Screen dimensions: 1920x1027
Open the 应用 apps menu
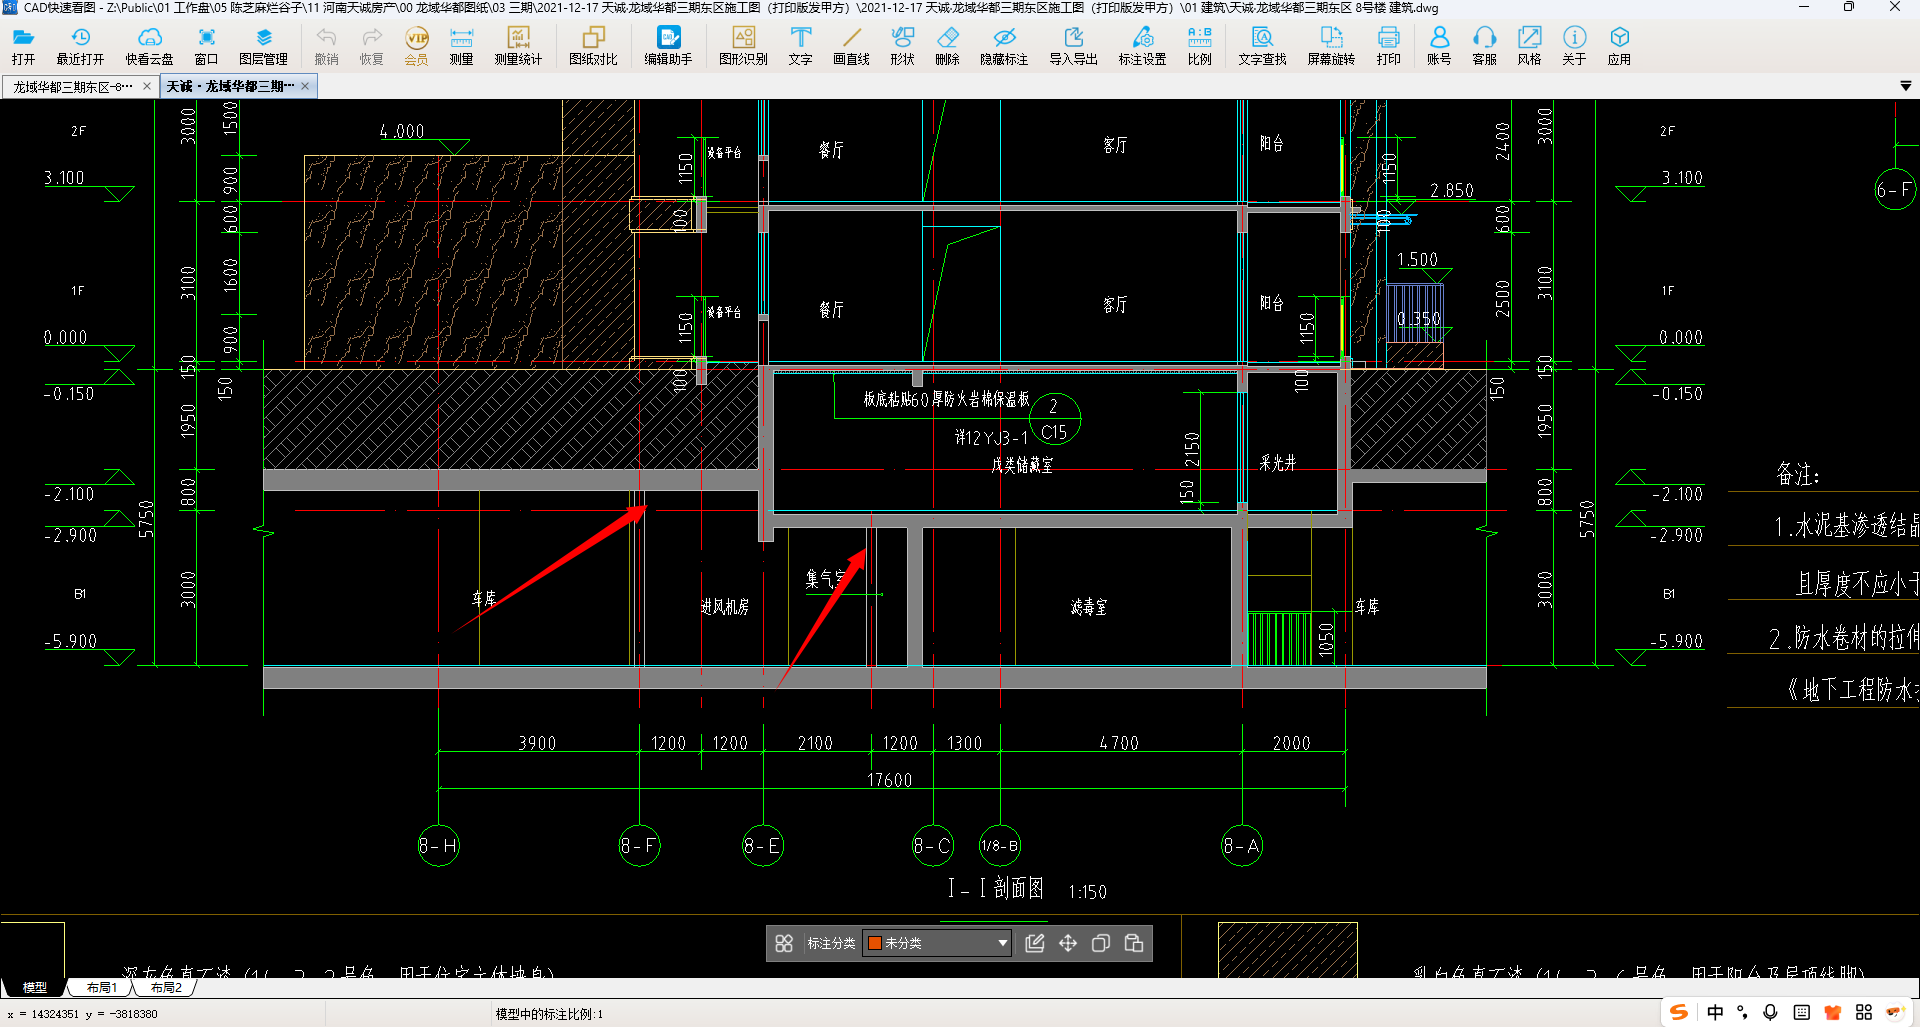pos(1619,46)
